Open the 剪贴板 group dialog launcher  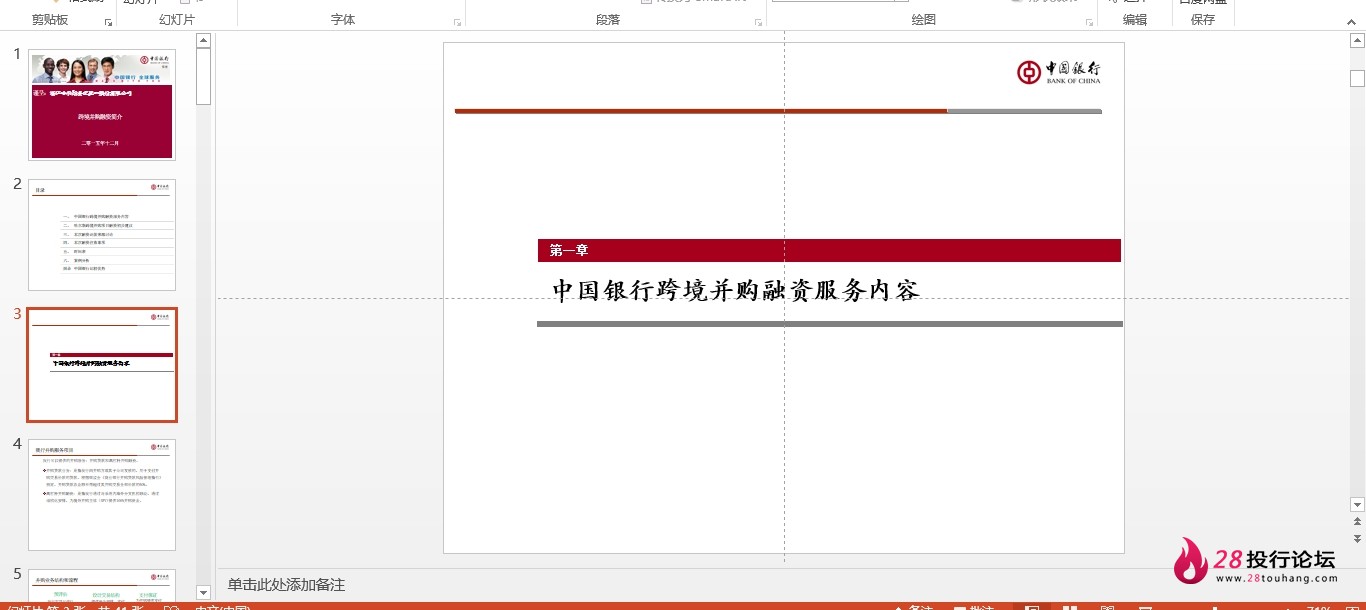[108, 21]
